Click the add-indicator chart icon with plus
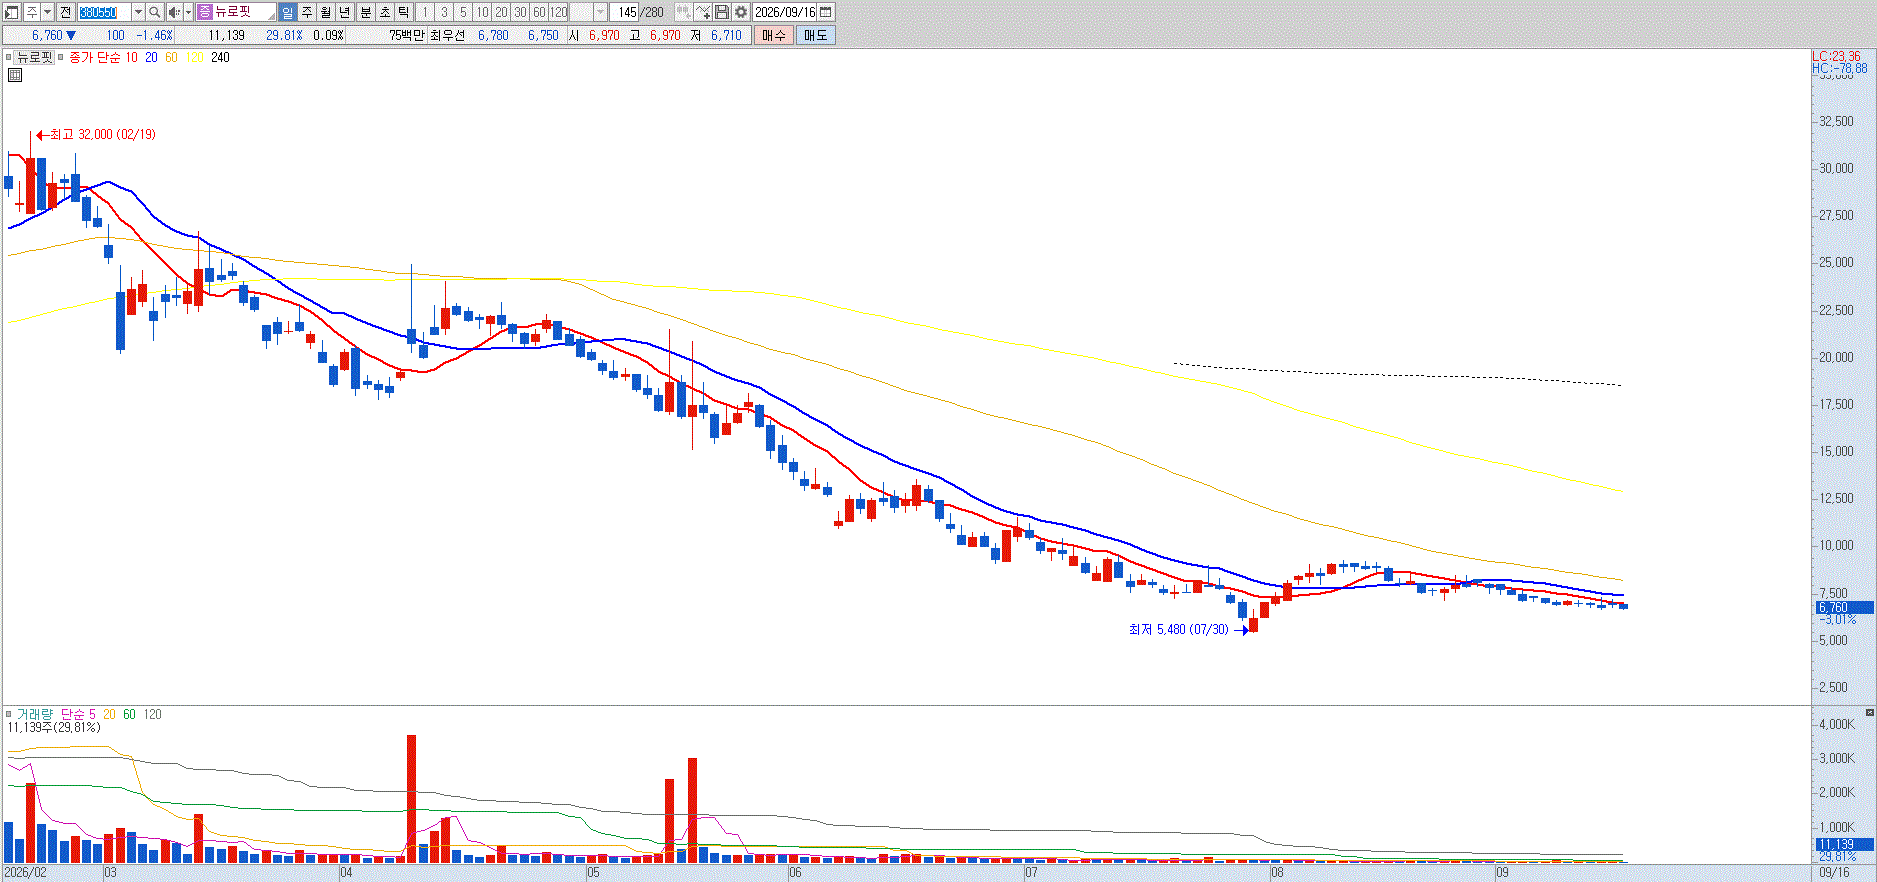The image size is (1877, 882). 703,12
